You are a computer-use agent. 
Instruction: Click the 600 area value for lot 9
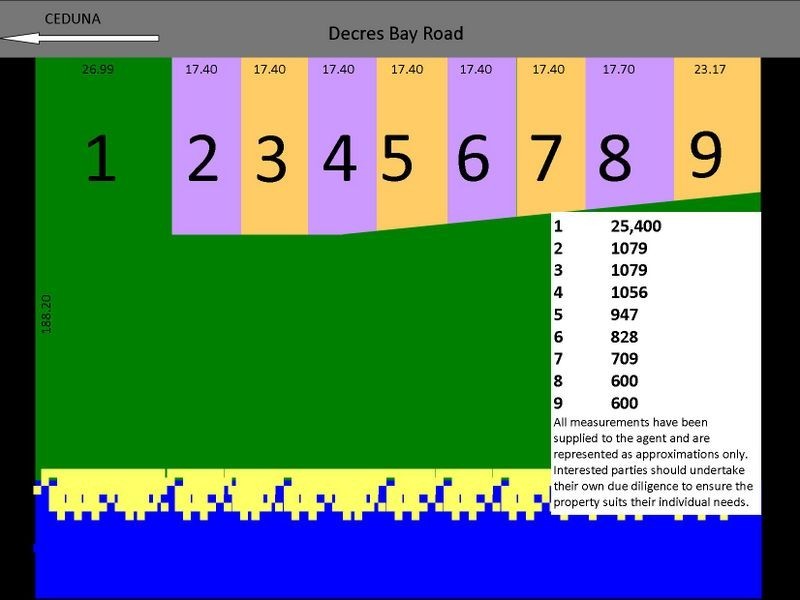624,403
